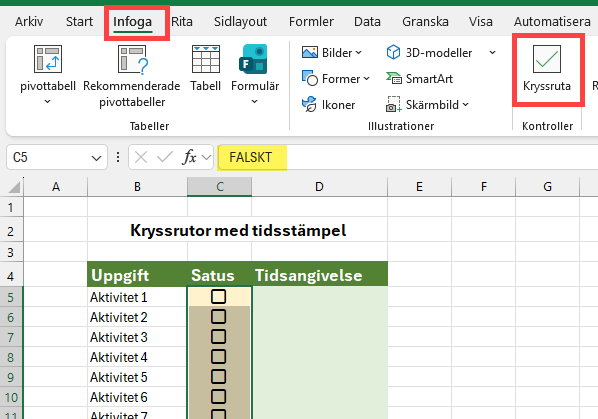
Task: Switch to the Rita tab
Action: 182,21
